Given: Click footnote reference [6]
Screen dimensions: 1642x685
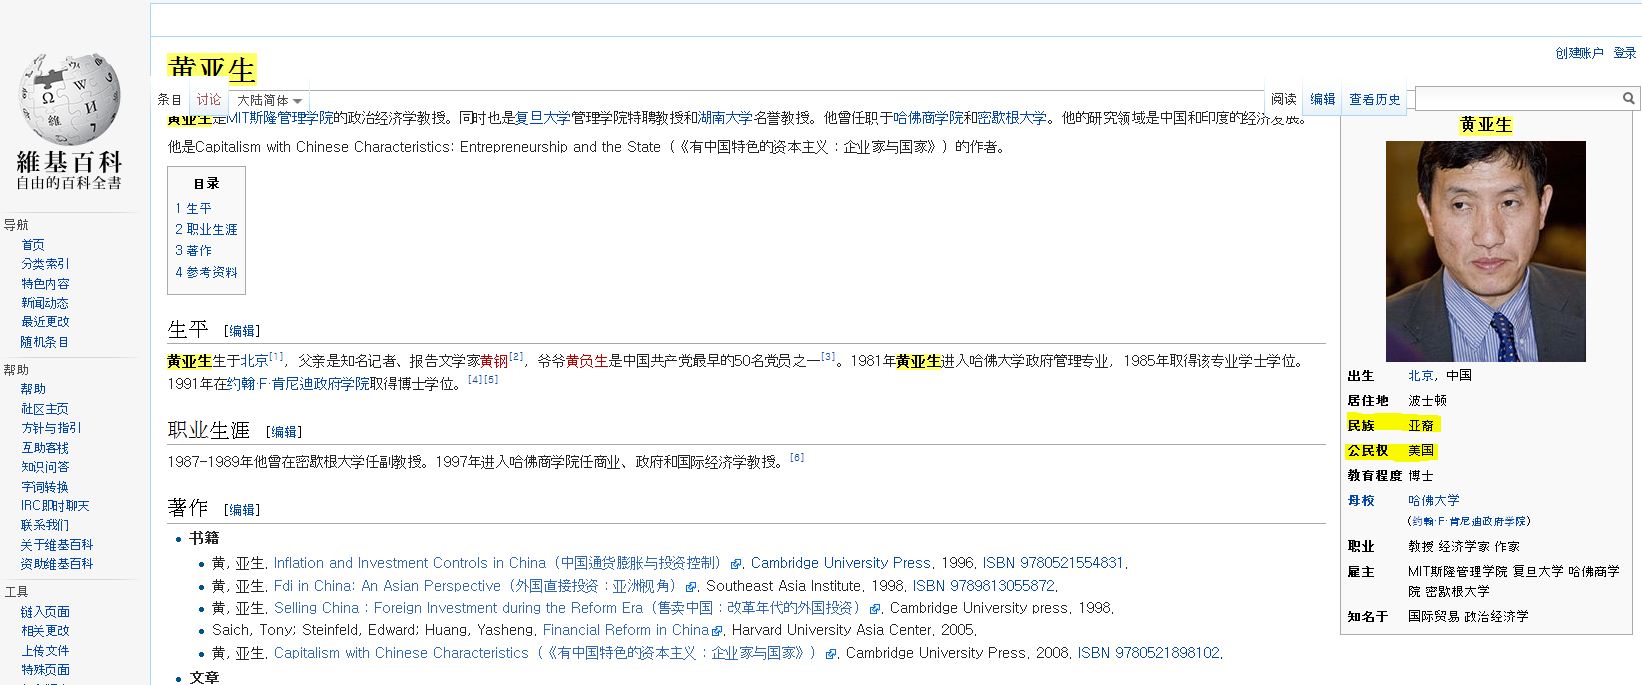Looking at the screenshot, I should (x=797, y=457).
